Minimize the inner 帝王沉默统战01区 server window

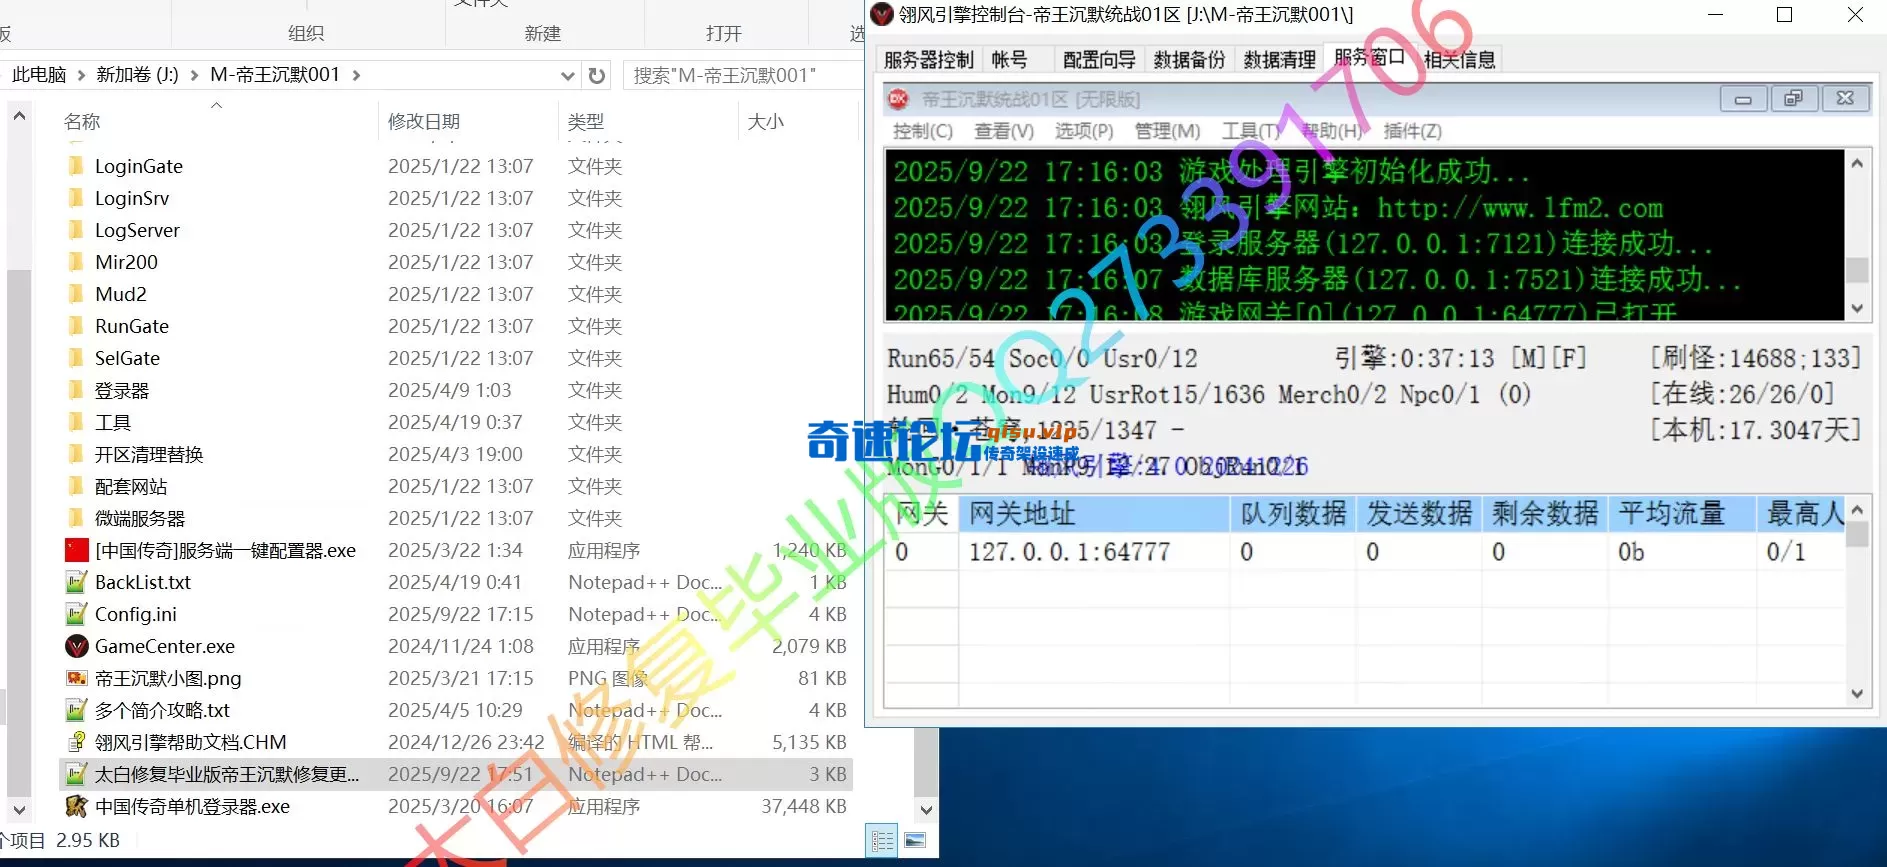click(1743, 98)
